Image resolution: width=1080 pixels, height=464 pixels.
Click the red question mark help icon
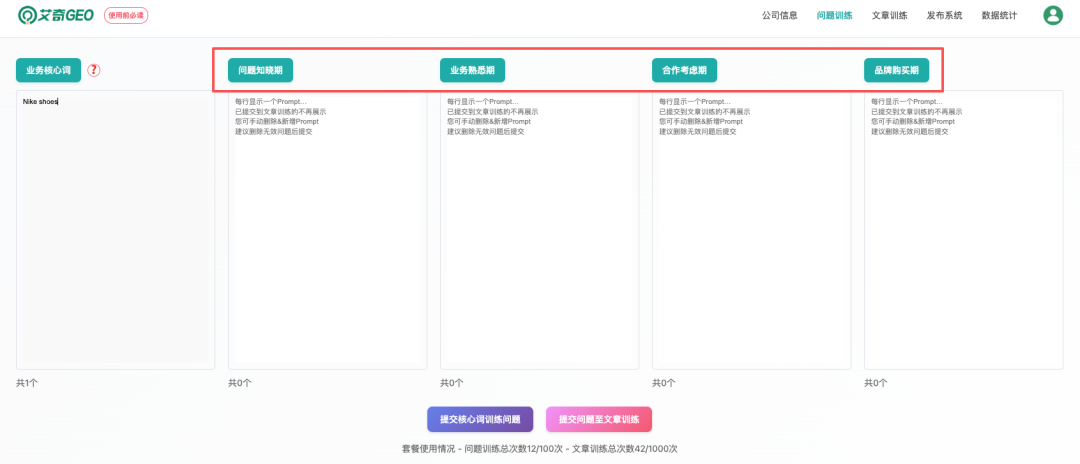coord(94,70)
